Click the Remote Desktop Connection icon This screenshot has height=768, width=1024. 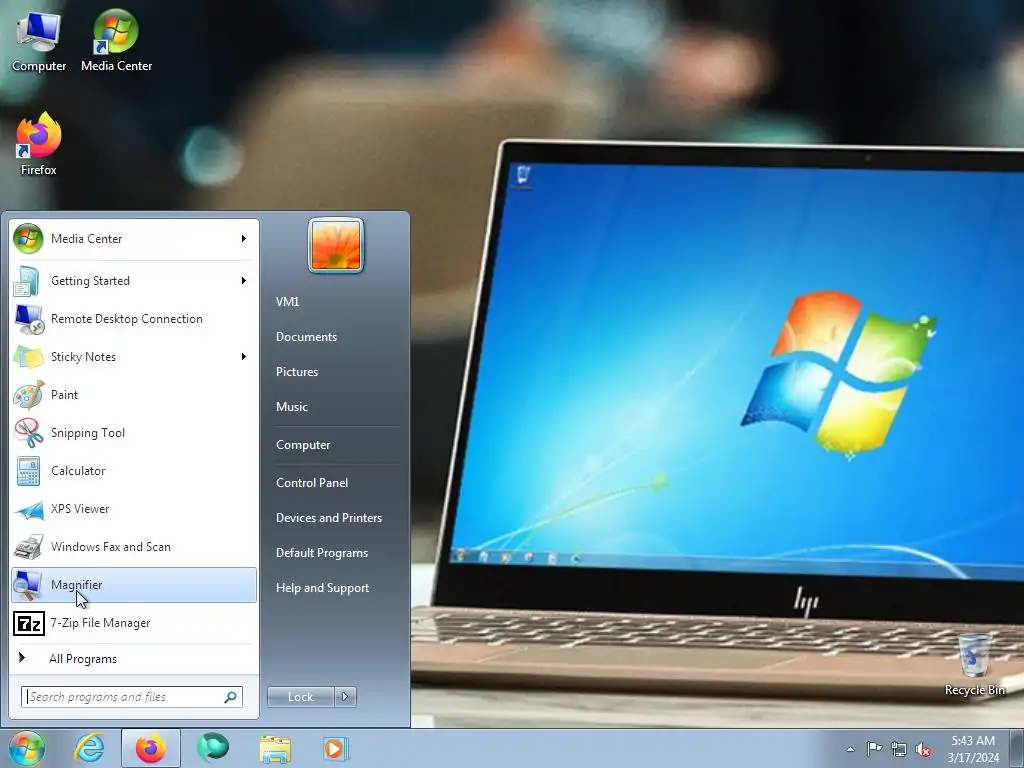(28, 319)
